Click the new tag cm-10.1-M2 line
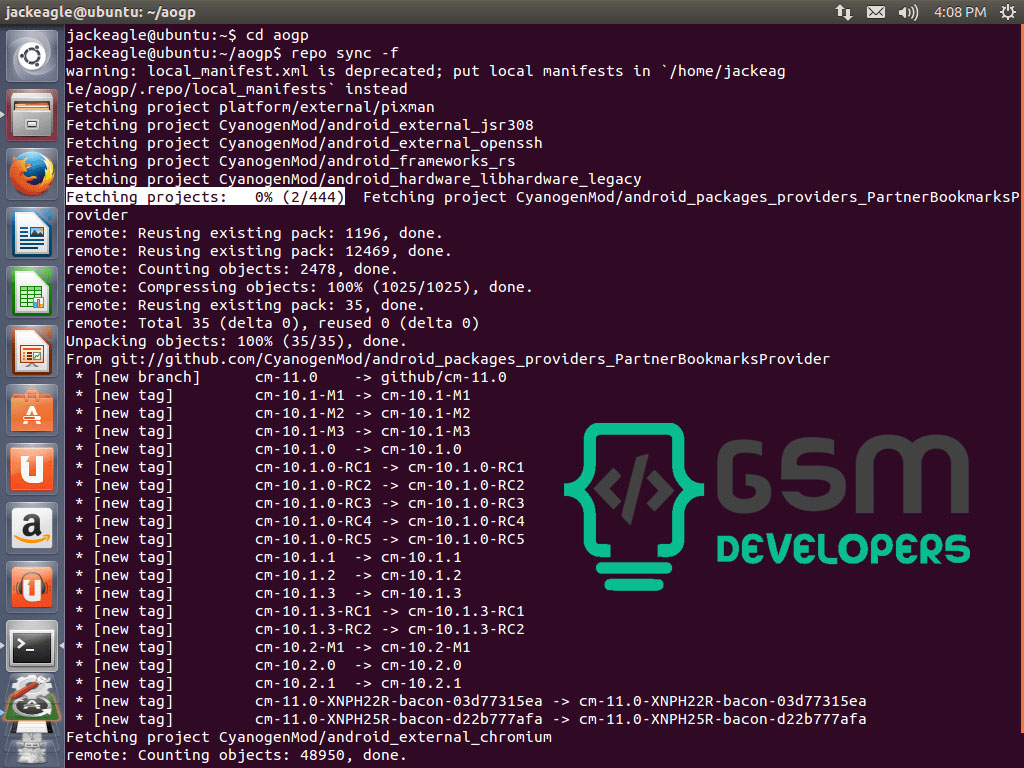 [x=273, y=413]
